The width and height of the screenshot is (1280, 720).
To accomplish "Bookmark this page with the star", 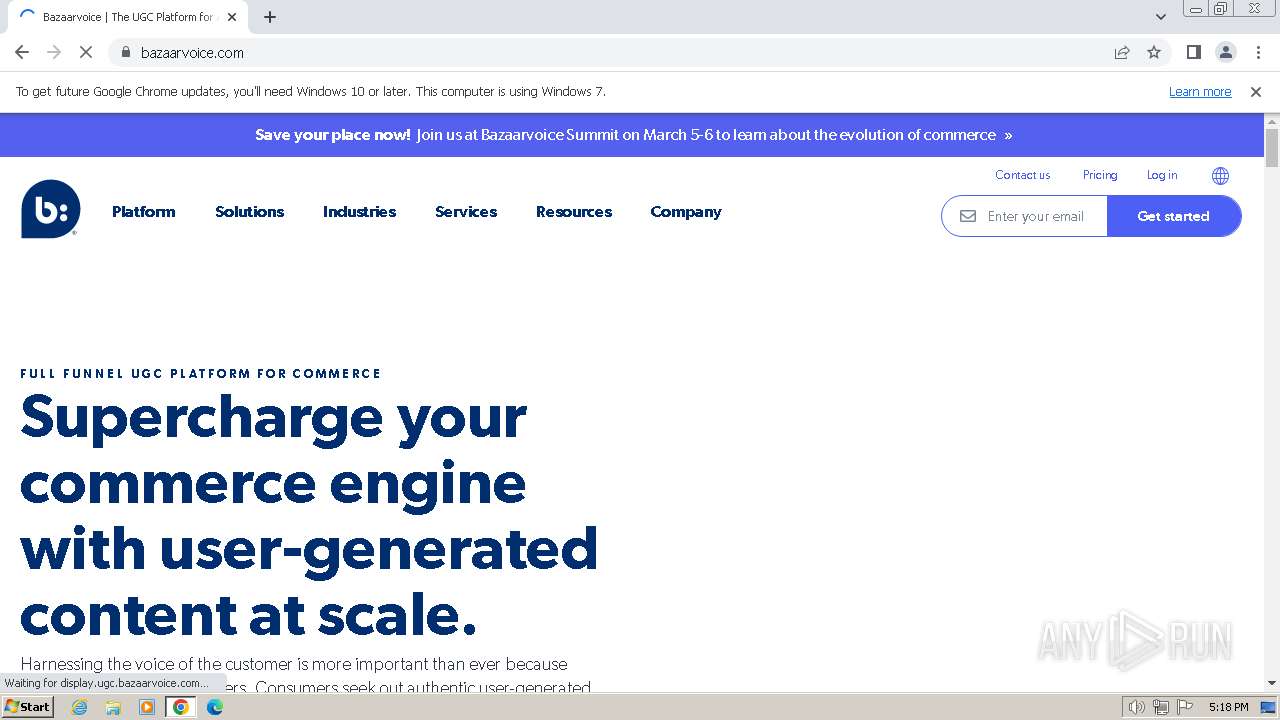I will point(1154,53).
